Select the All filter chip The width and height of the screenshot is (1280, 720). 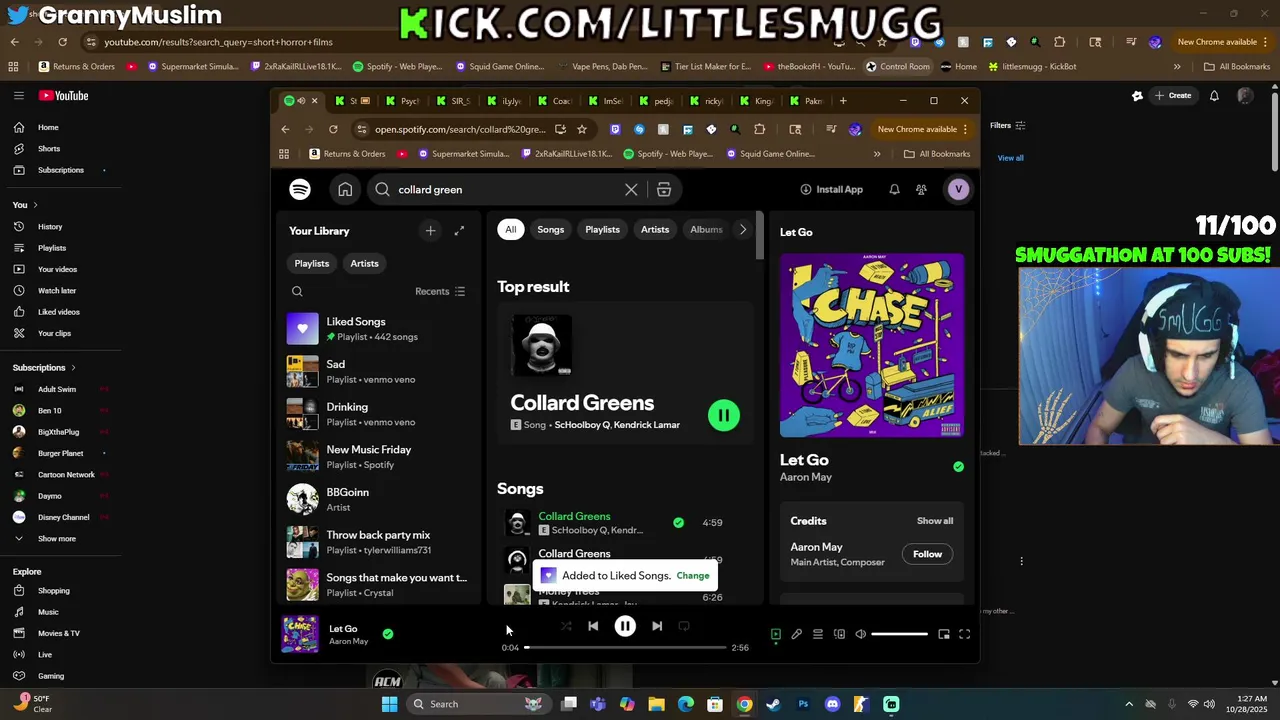click(510, 229)
